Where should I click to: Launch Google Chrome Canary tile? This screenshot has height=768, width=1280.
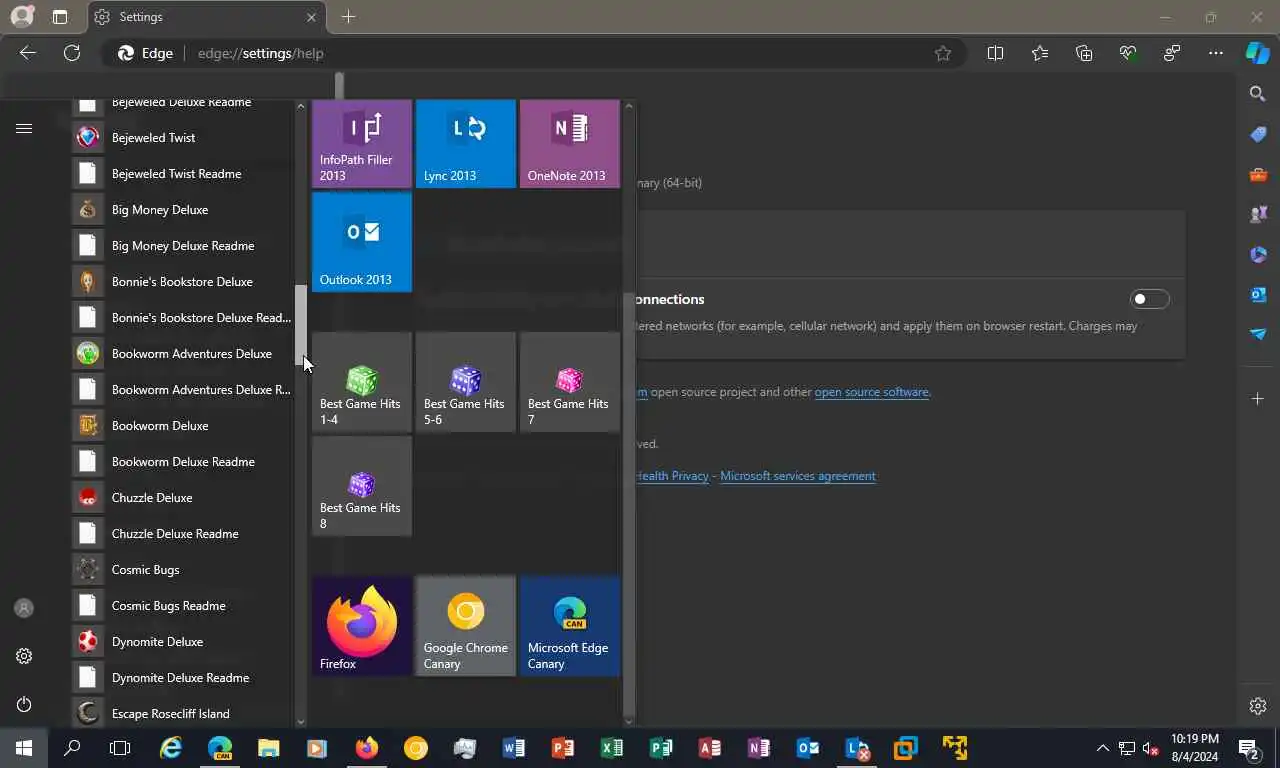(466, 626)
